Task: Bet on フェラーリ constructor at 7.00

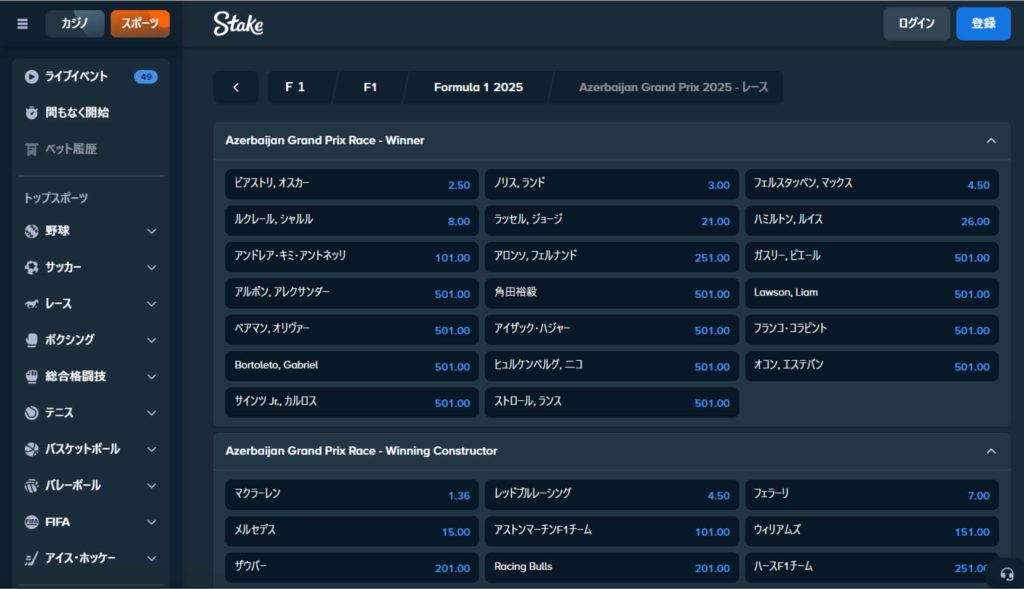Action: (871, 495)
